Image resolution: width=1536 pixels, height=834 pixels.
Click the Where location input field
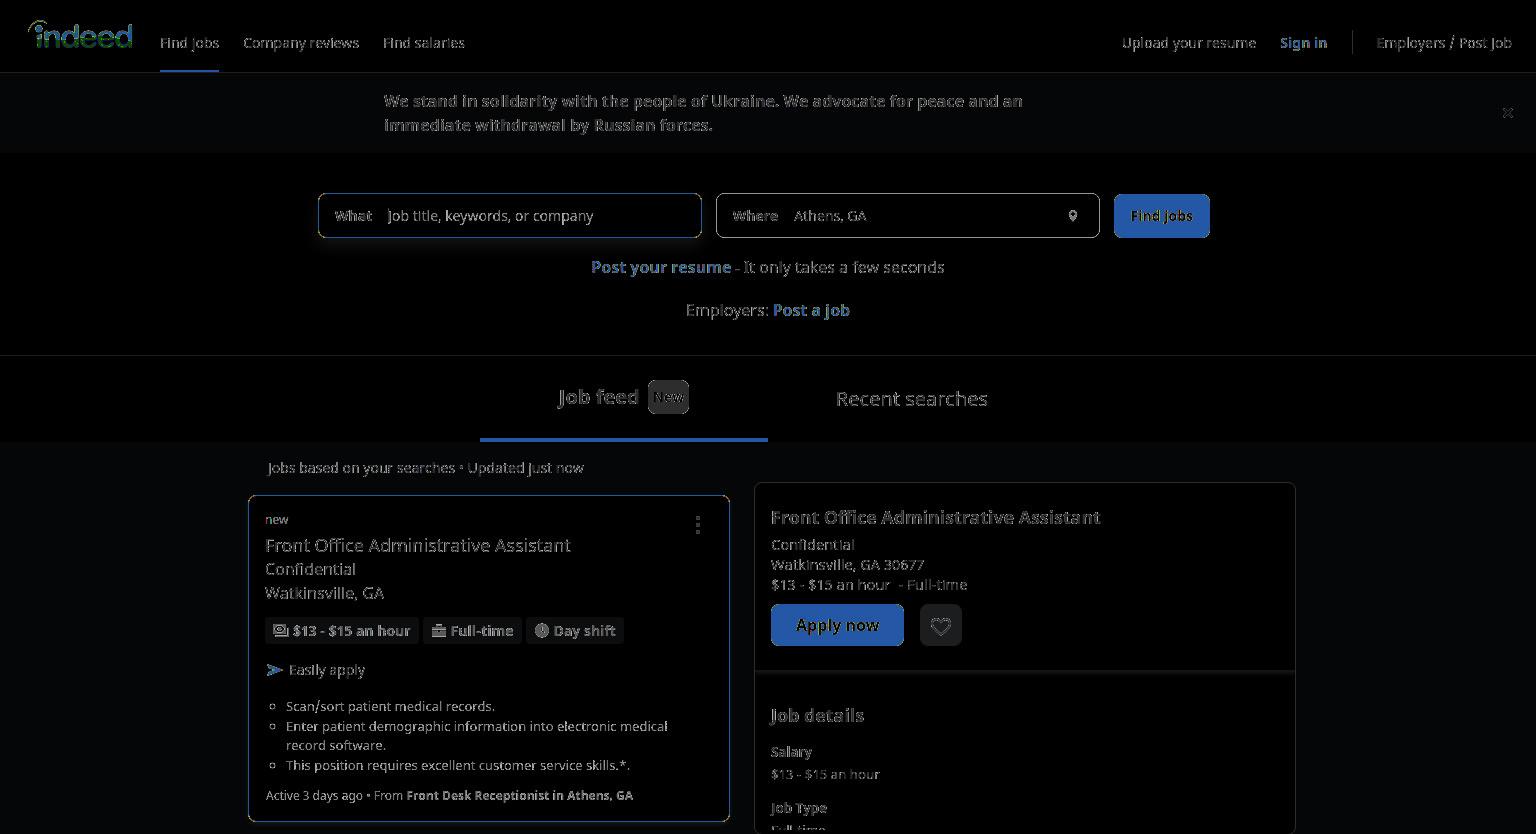(x=908, y=216)
